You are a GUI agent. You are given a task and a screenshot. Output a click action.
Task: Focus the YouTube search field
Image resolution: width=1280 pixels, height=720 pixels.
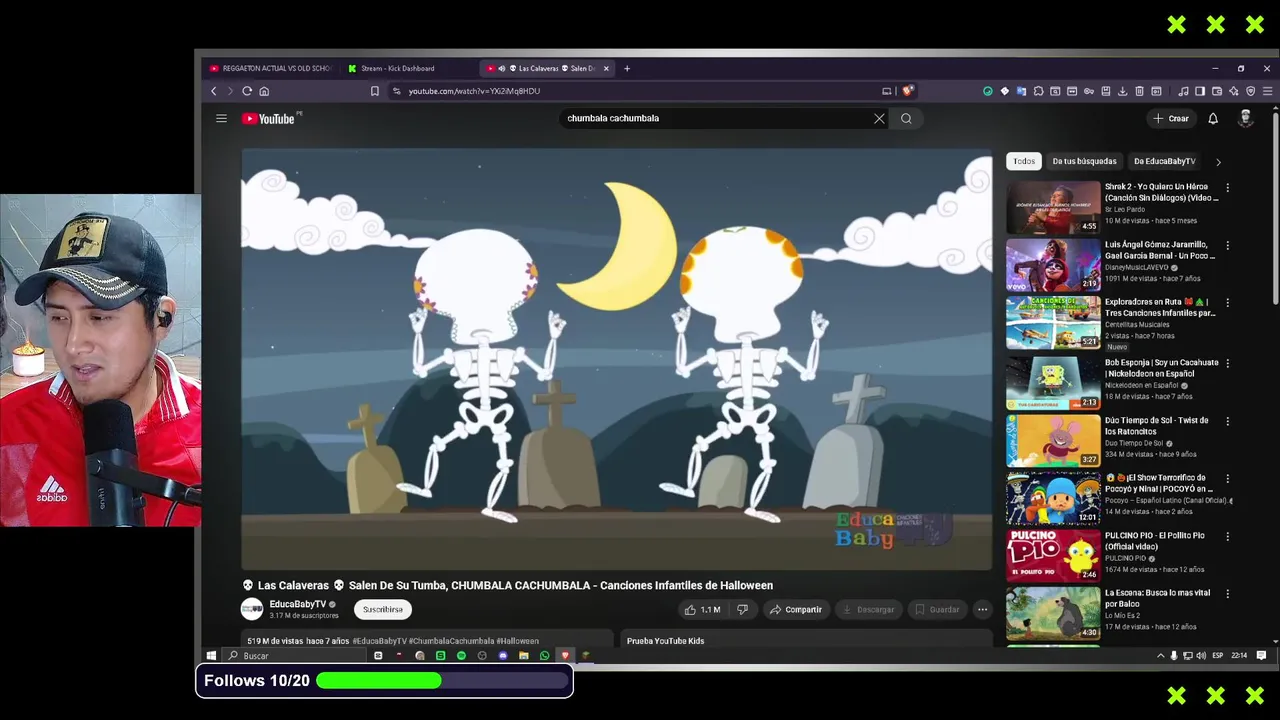pos(715,118)
